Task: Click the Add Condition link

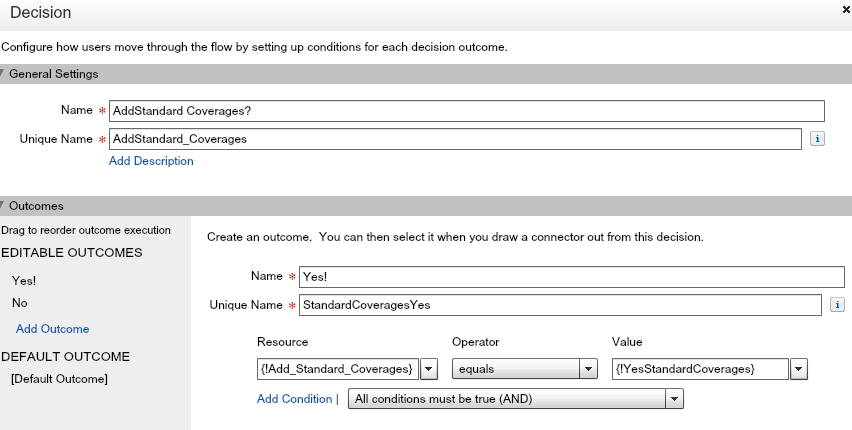Action: pos(294,399)
